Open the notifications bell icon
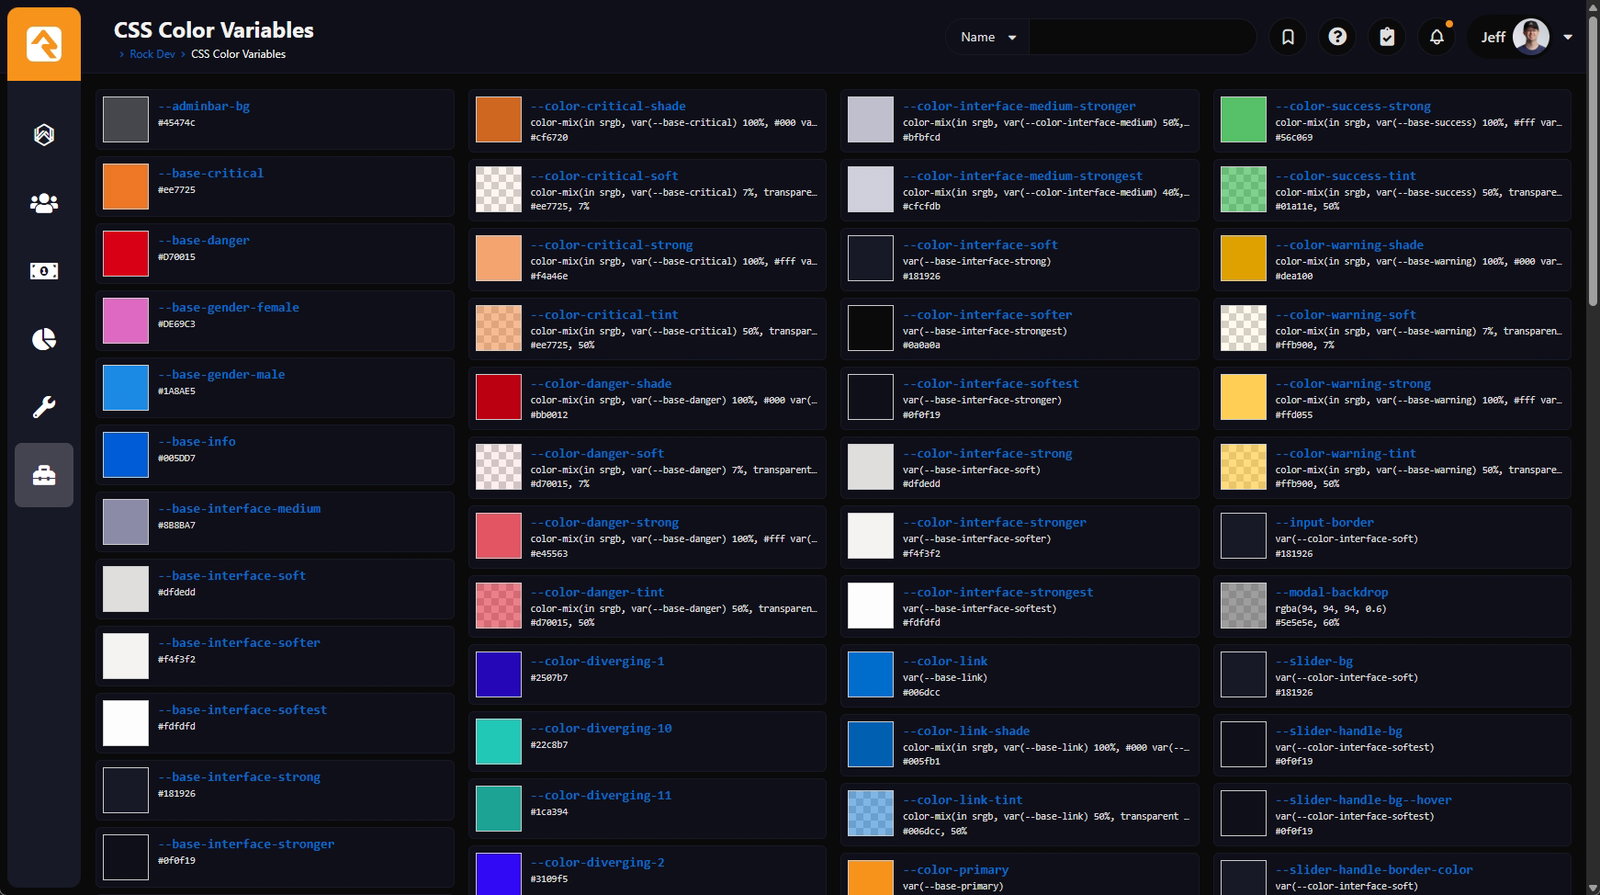Viewport: 1600px width, 895px height. pos(1437,37)
